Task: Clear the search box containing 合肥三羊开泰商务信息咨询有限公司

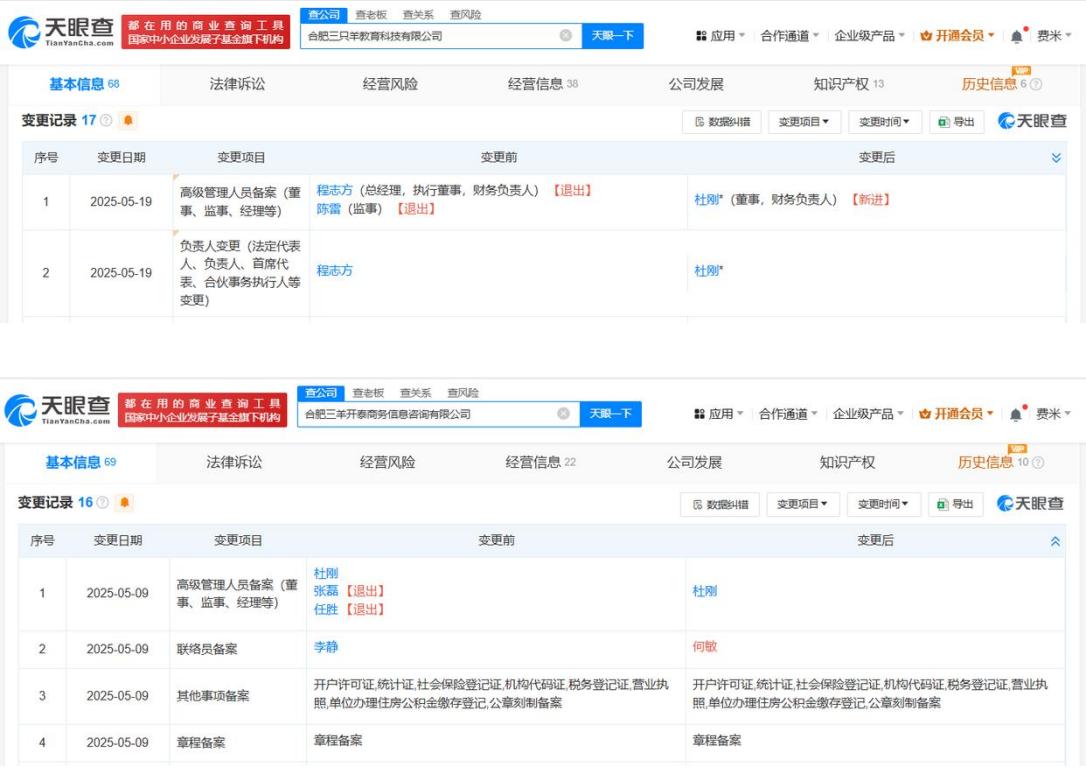Action: (x=563, y=414)
